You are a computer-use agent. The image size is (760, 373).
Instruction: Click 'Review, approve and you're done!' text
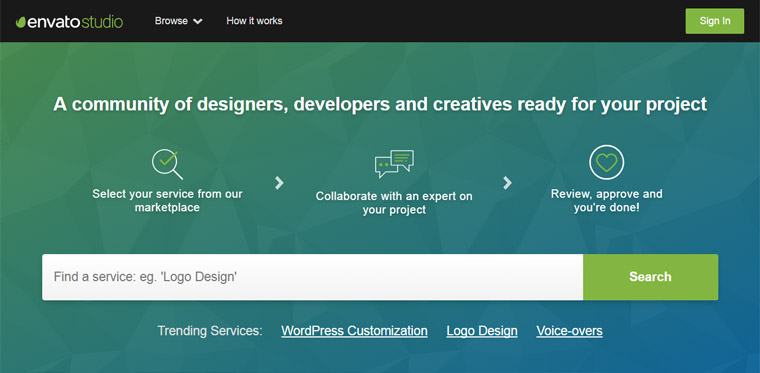pos(606,202)
